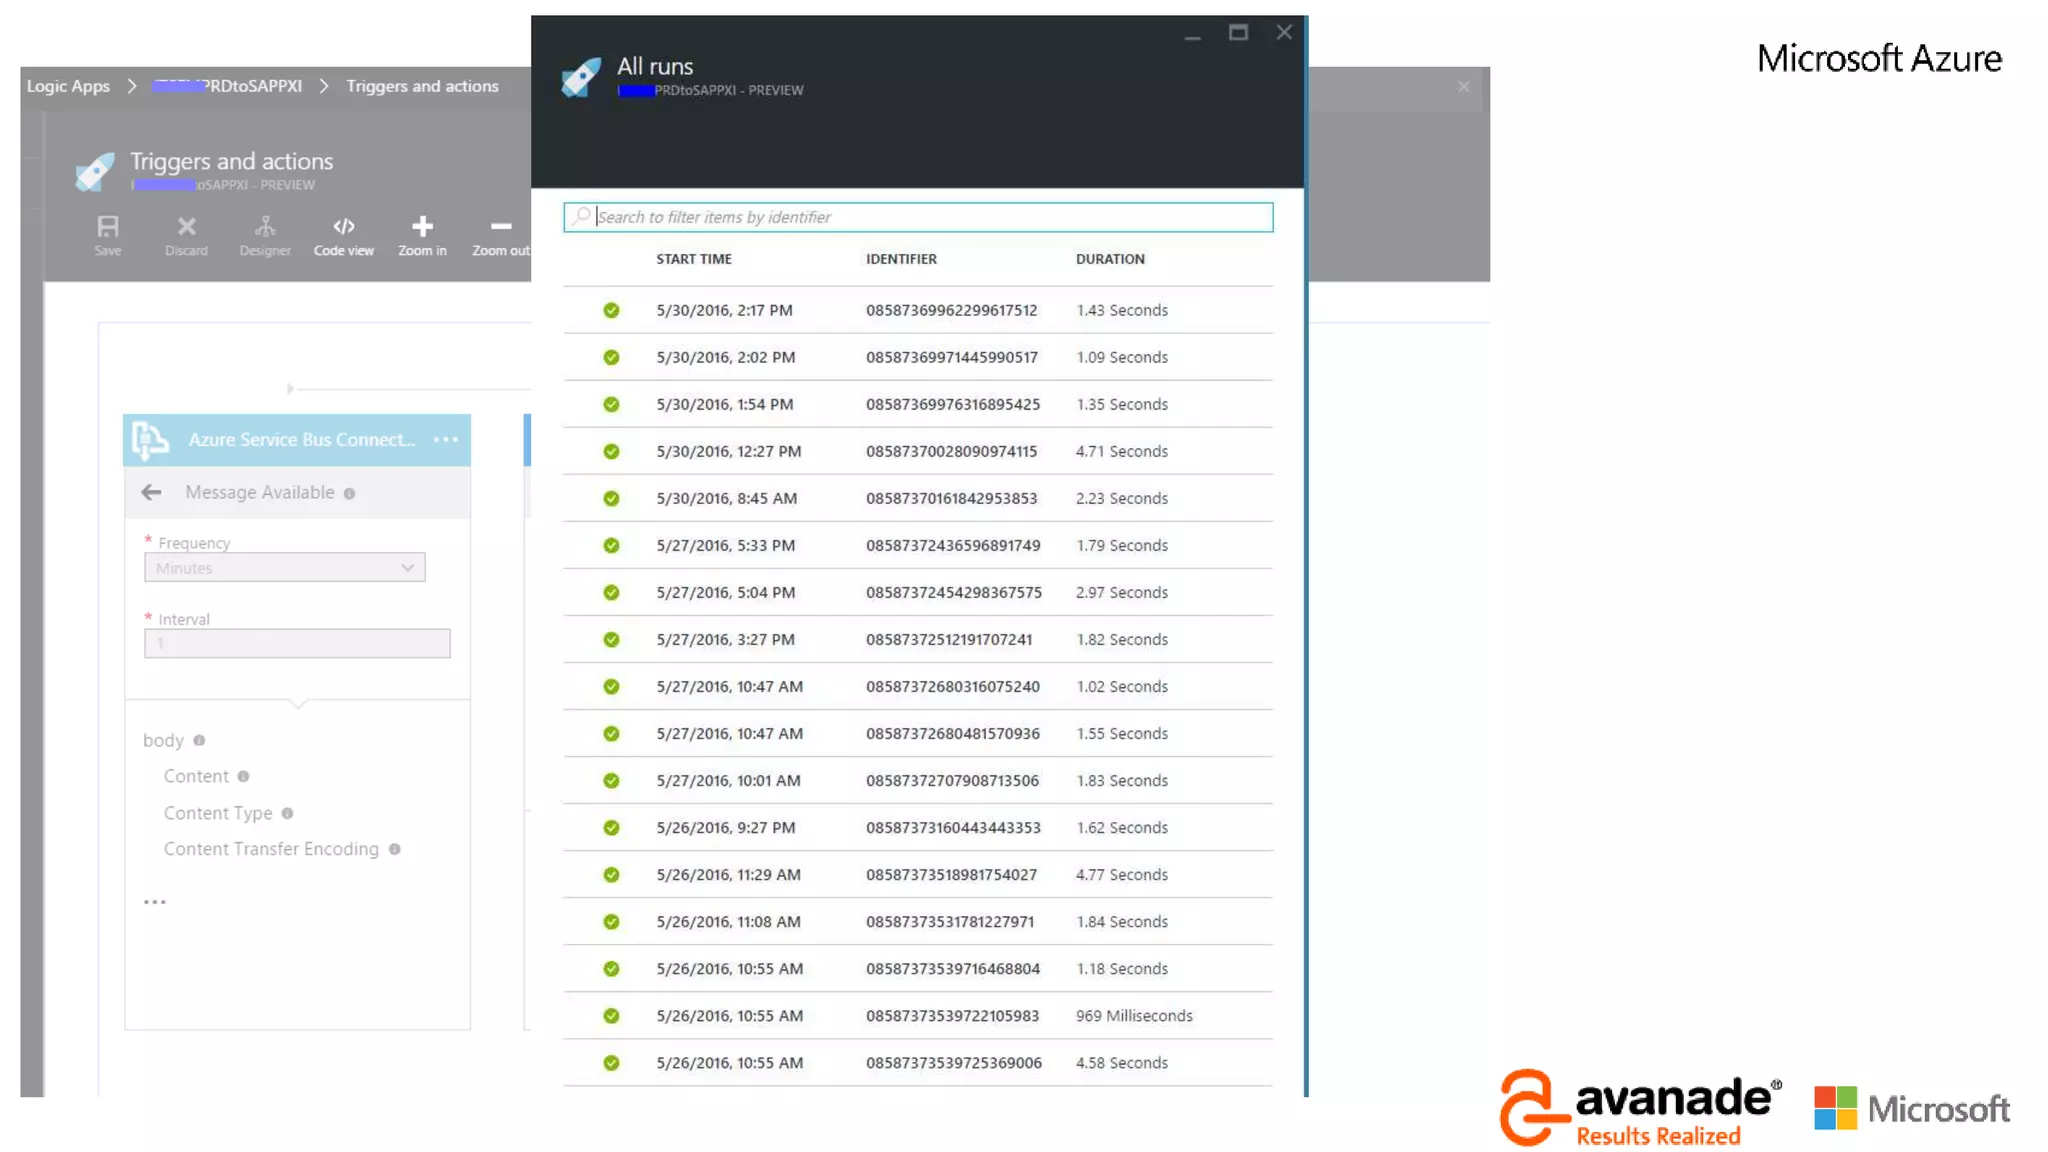Sort by DURATION column header
Image resolution: width=2048 pixels, height=1152 pixels.
(1110, 259)
